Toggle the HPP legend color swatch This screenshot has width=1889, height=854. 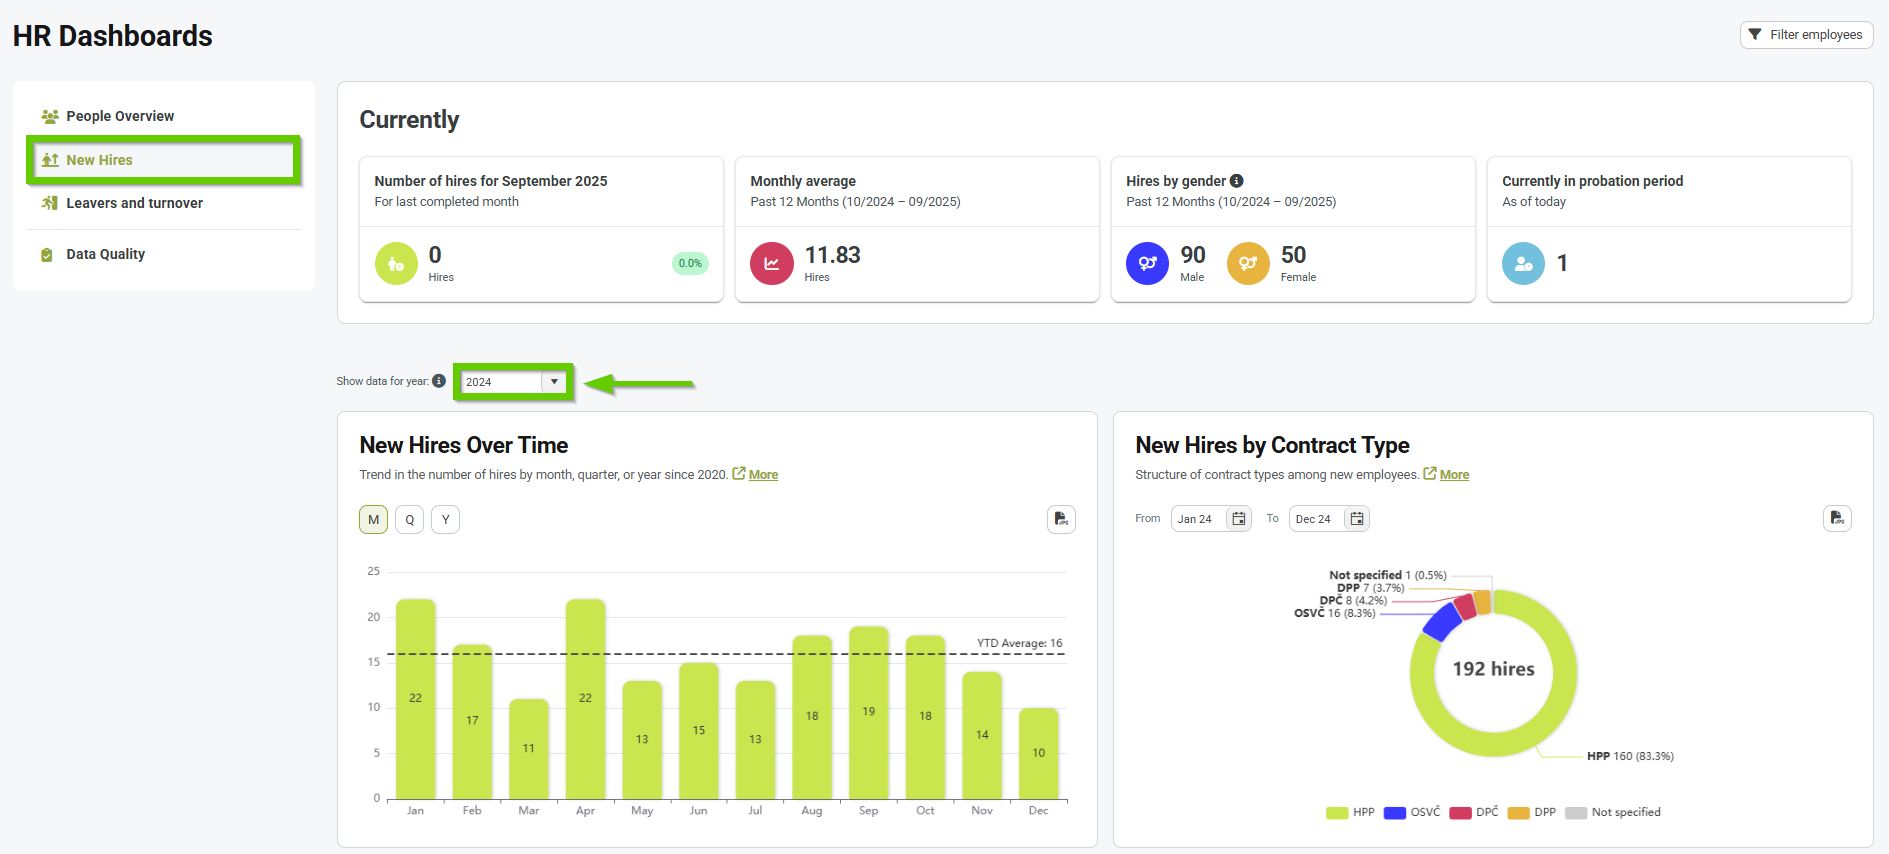(x=1337, y=813)
